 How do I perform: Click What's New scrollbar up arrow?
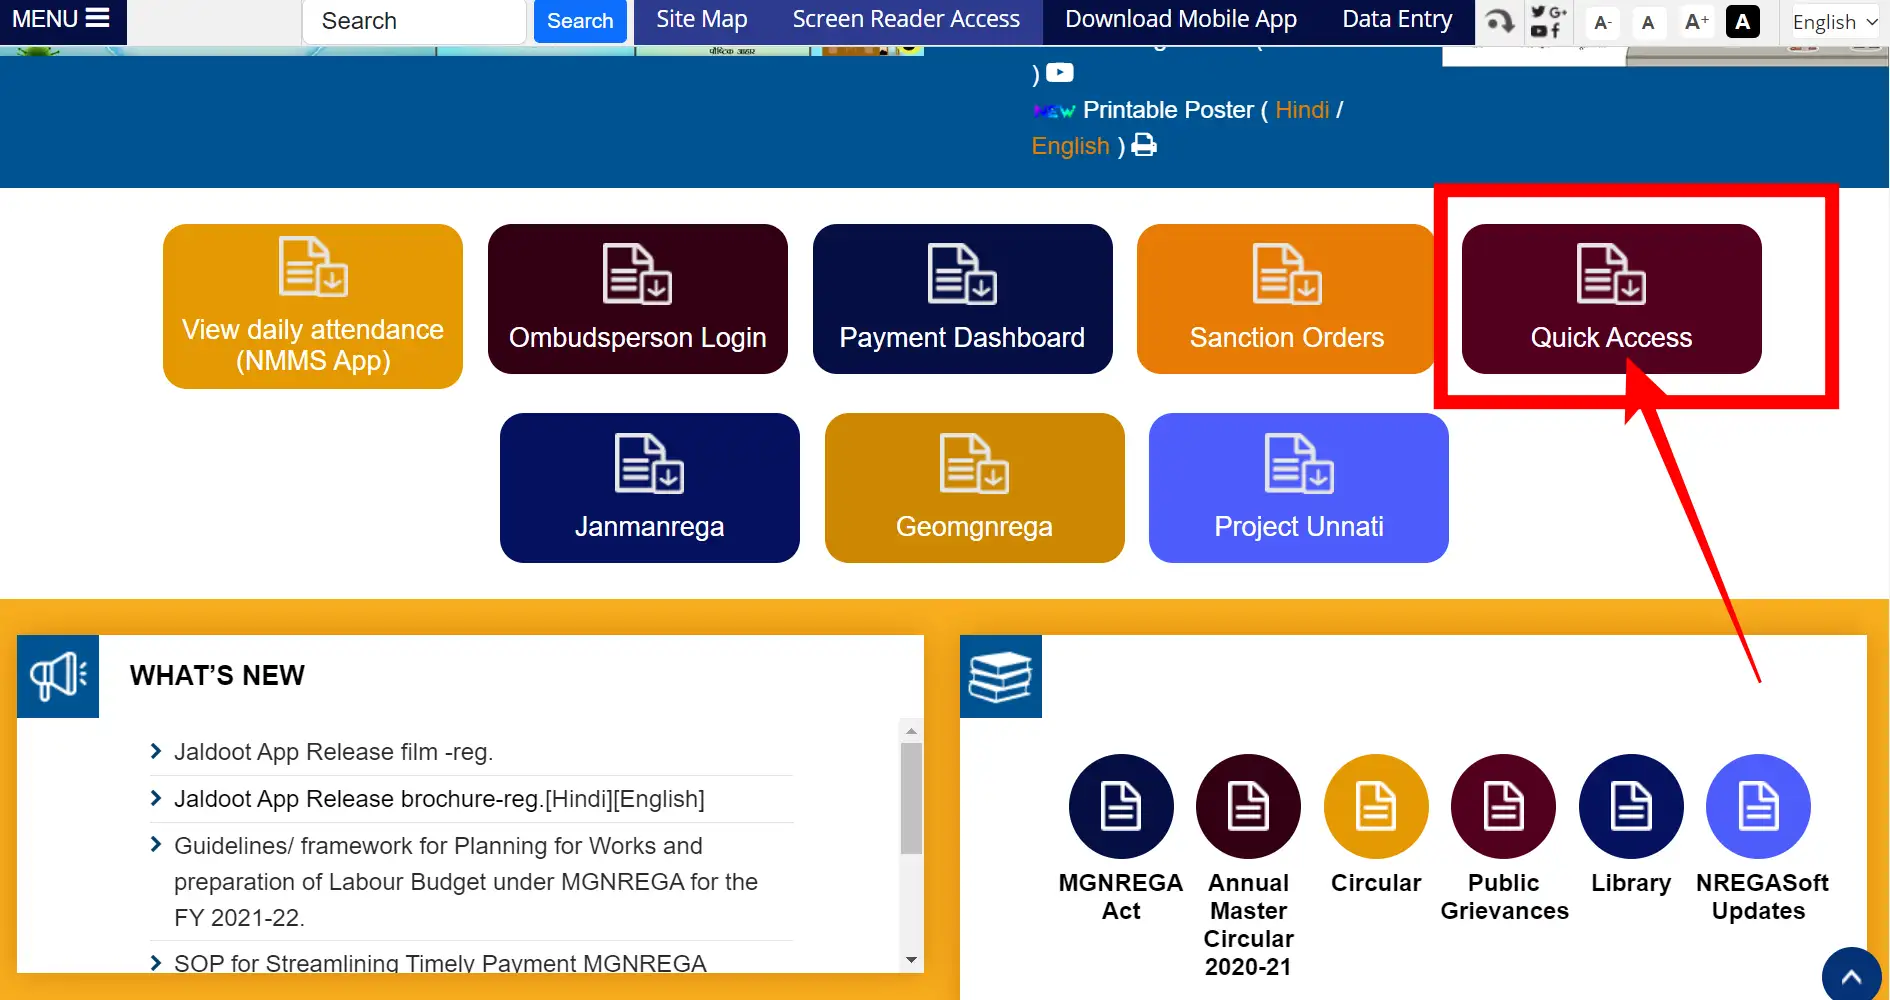pos(911,731)
